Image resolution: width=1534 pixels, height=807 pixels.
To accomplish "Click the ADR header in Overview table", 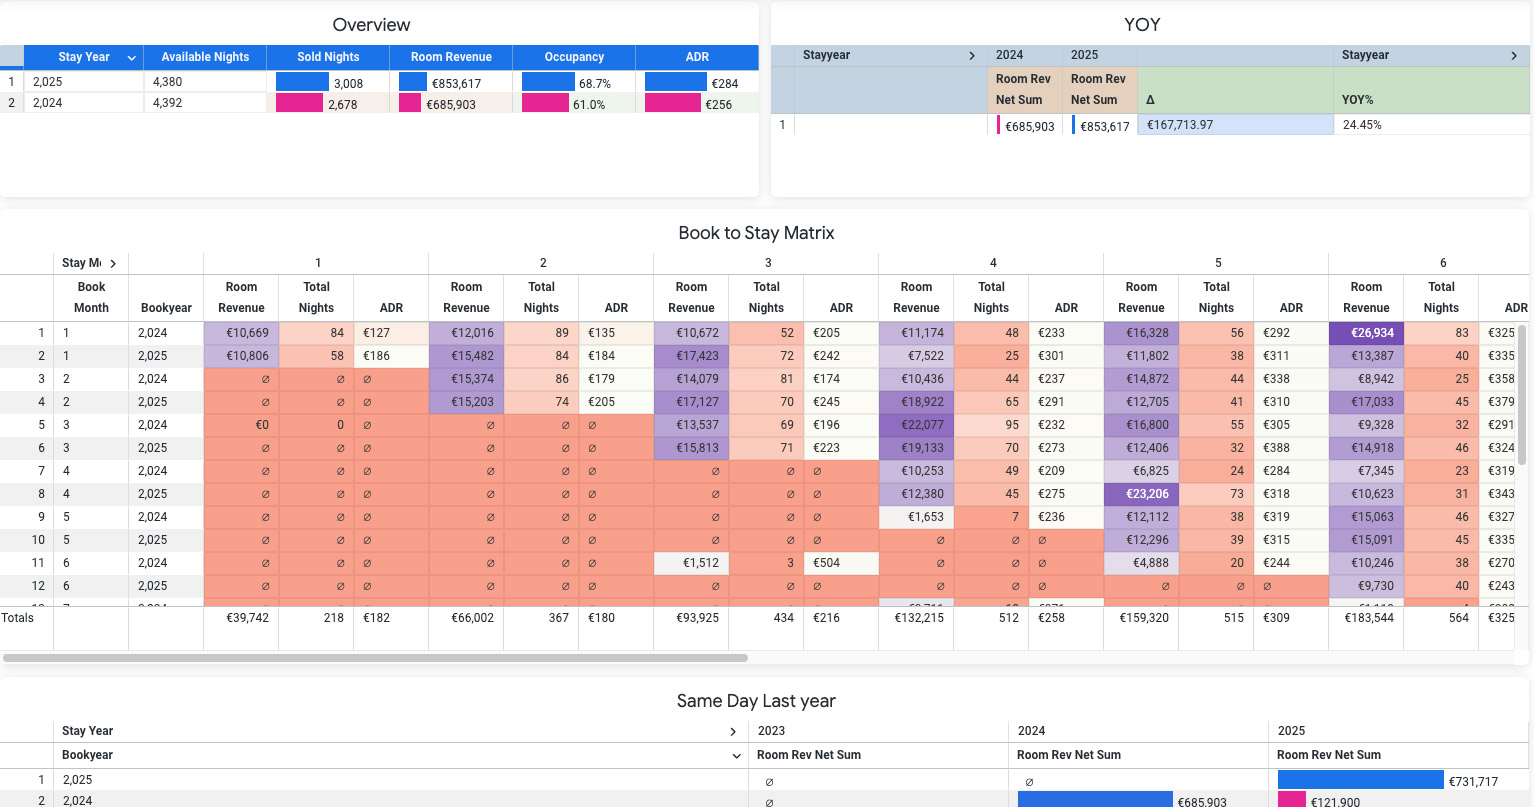I will 697,57.
